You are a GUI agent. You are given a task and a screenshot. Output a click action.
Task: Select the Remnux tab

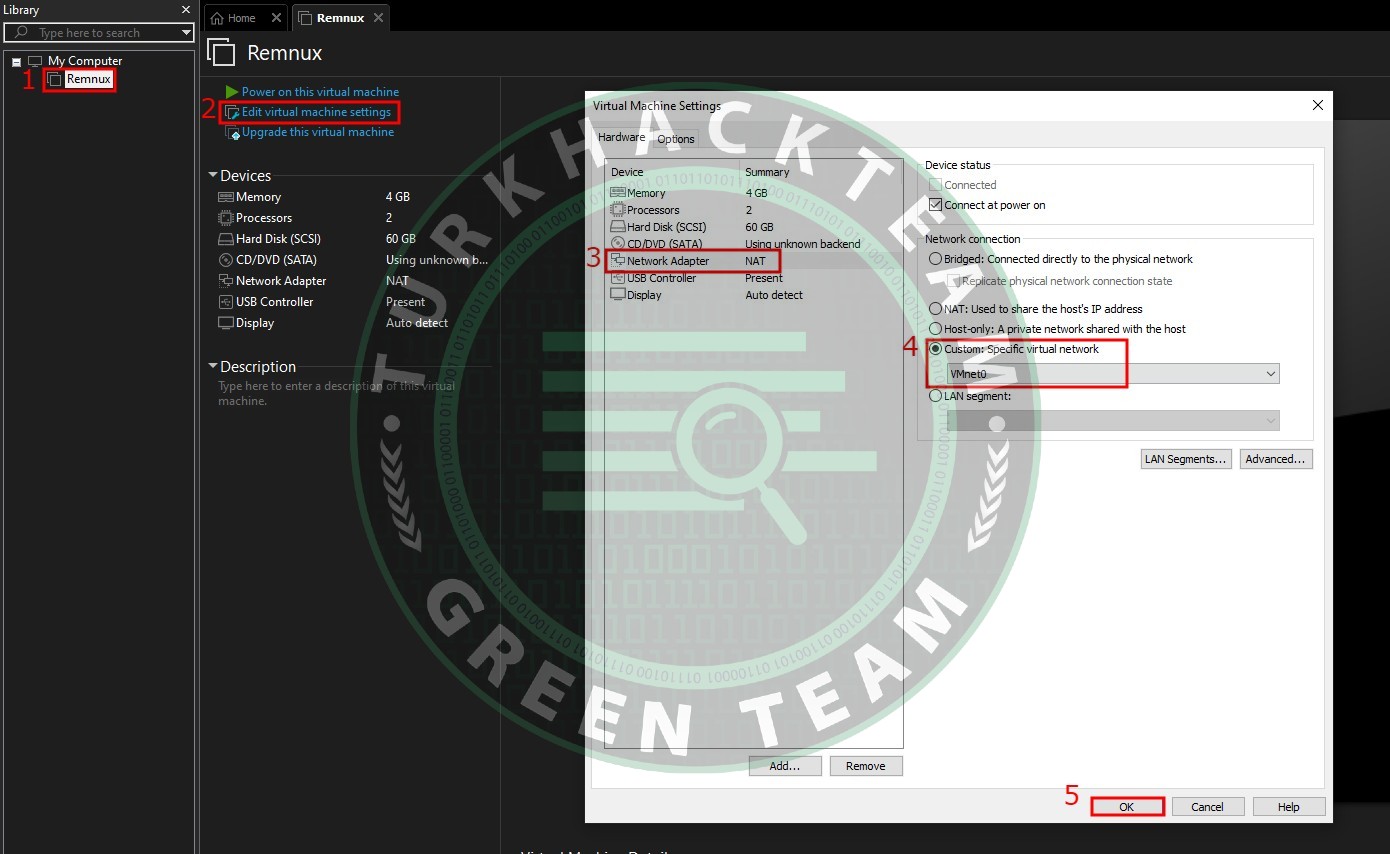tap(340, 18)
